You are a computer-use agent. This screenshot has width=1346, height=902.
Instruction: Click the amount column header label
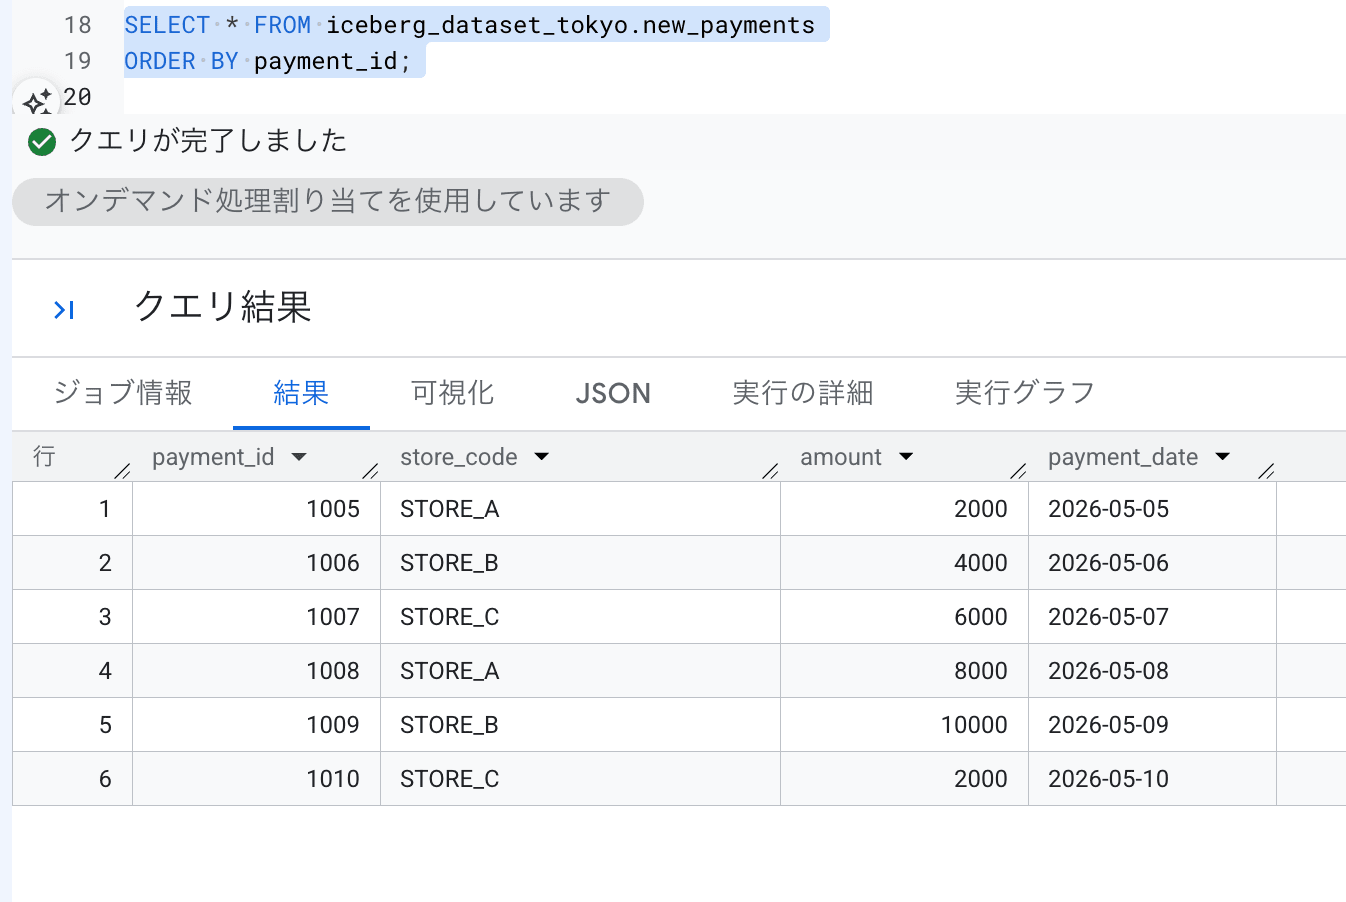841,457
